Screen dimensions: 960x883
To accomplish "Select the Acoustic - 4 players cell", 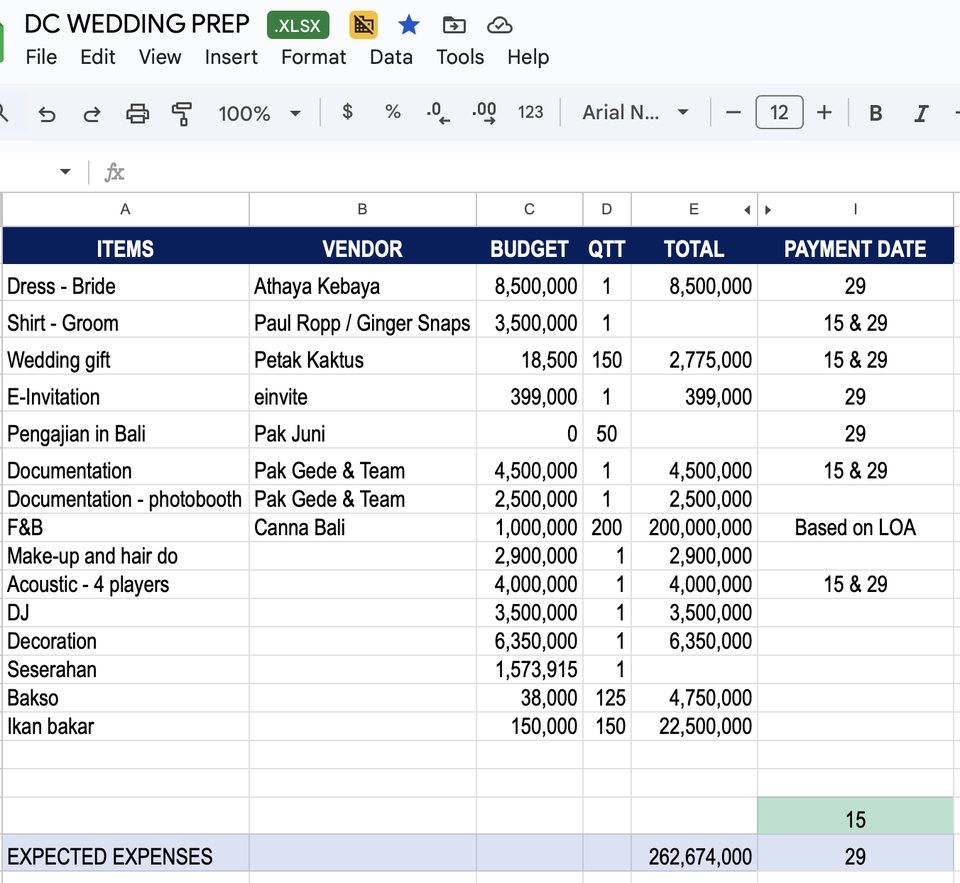I will click(x=126, y=584).
